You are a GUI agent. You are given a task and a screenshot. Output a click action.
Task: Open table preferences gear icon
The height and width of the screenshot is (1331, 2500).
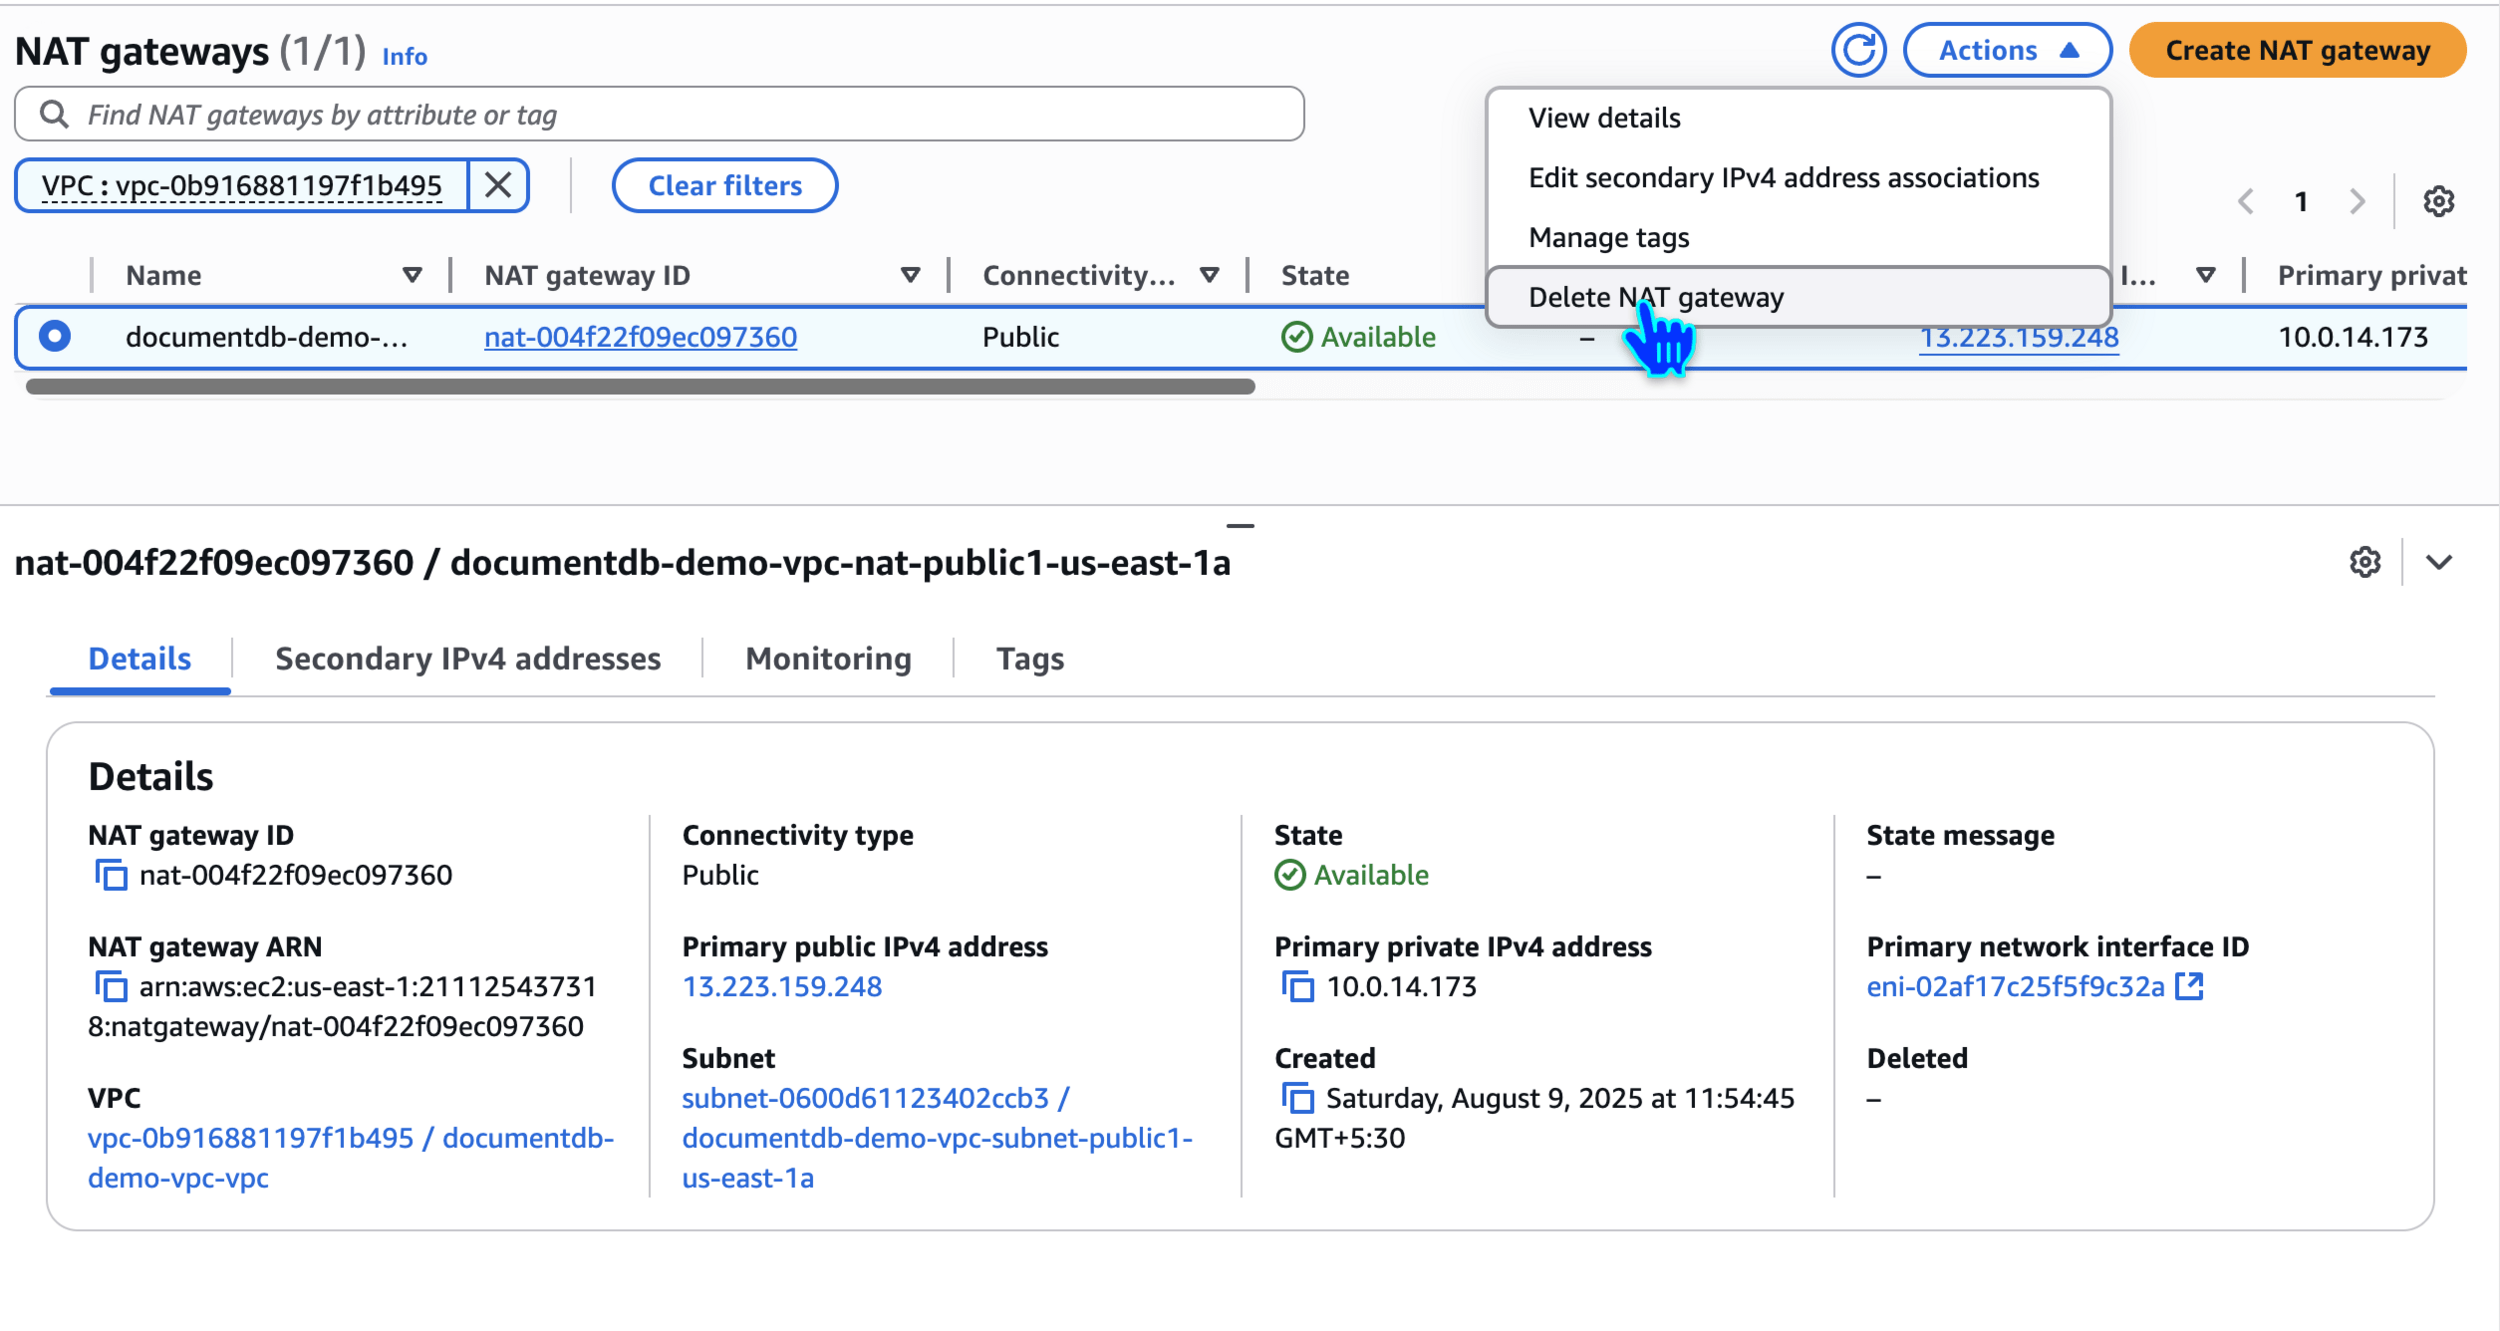(x=2438, y=201)
